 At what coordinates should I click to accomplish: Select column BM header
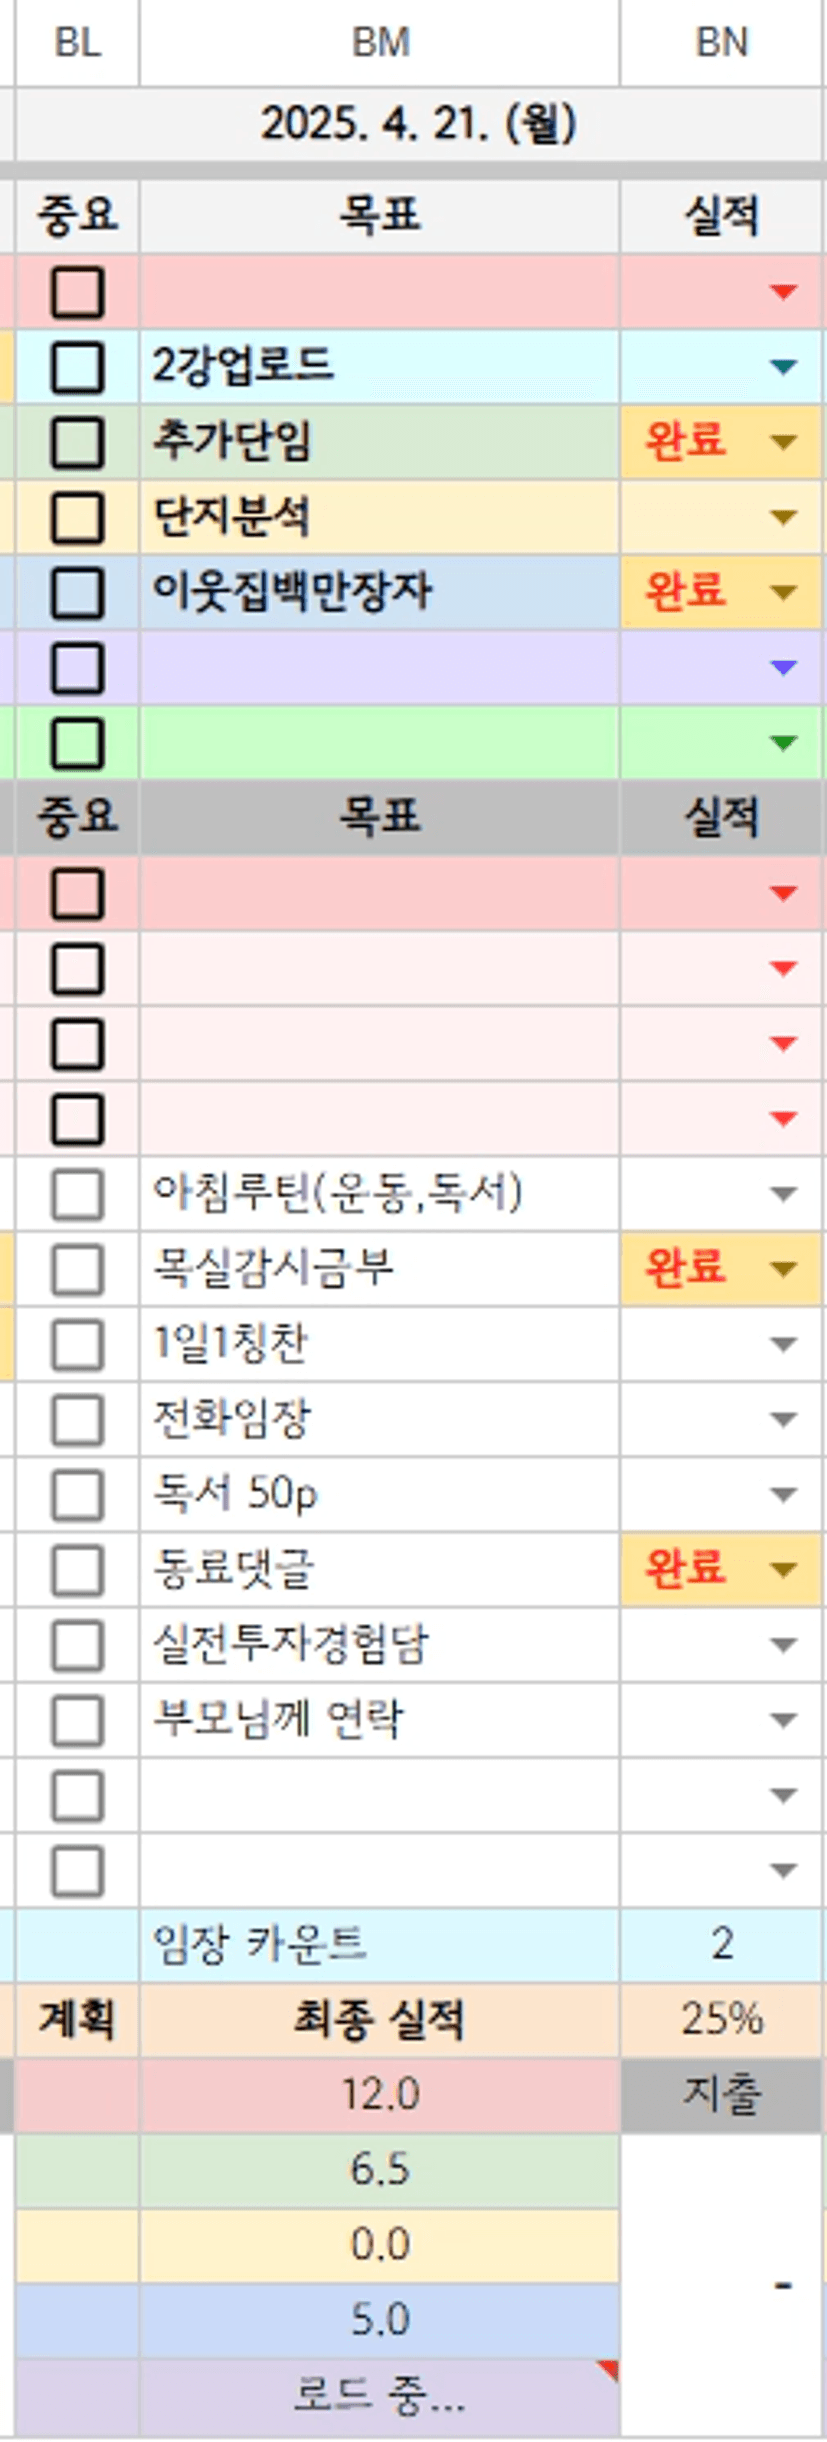coord(380,43)
